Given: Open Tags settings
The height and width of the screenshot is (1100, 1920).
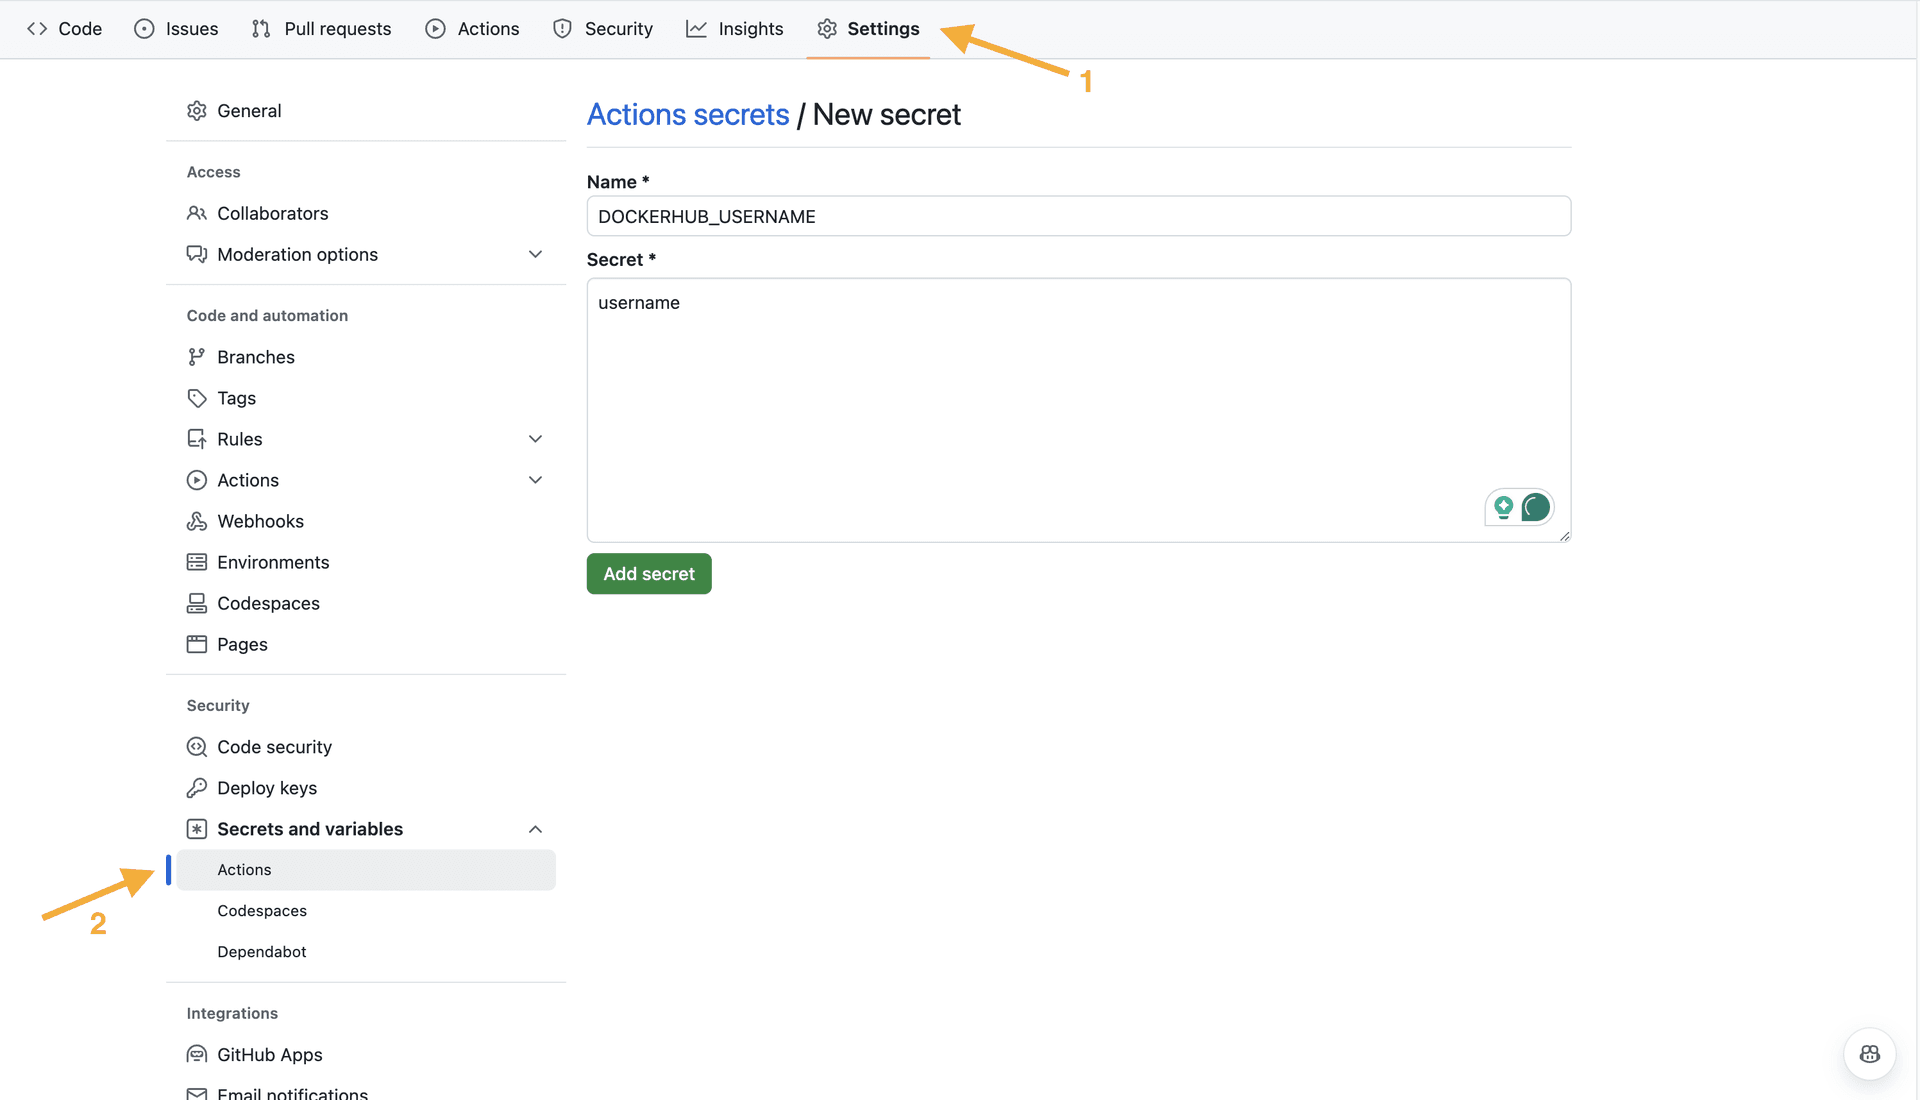Looking at the screenshot, I should pyautogui.click(x=366, y=398).
